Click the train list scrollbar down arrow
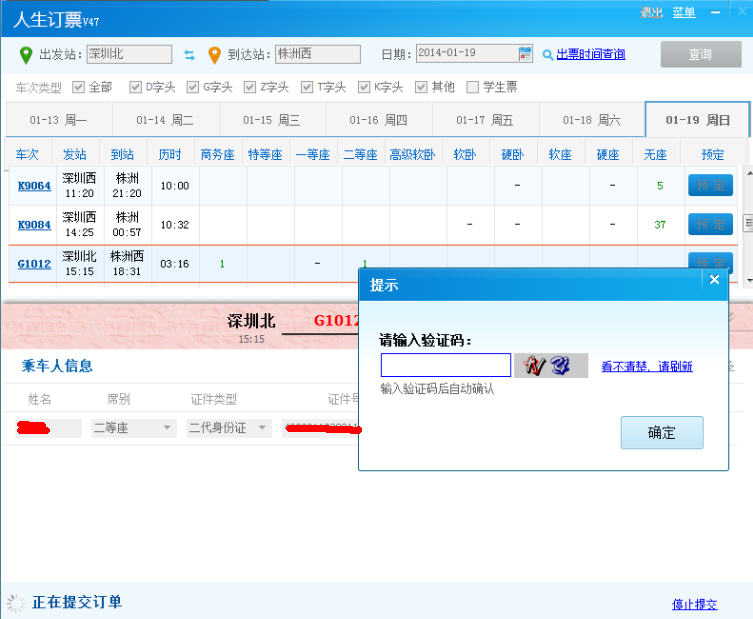This screenshot has height=619, width=753. pos(749,279)
